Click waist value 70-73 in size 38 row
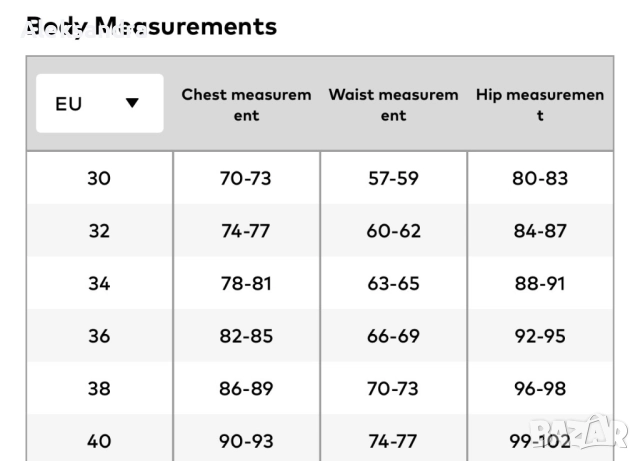 coord(393,388)
